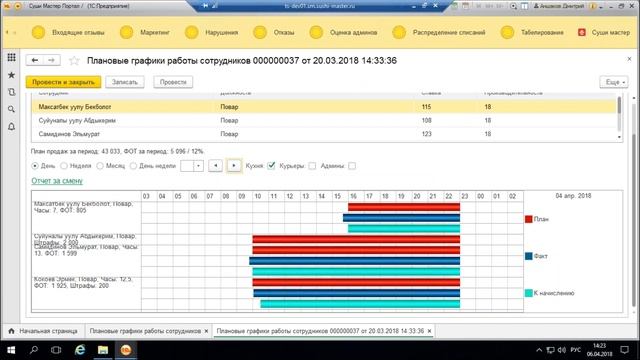Viewport: 640px width, 360px height.
Task: Open Маркетинг section
Action: coord(145,32)
